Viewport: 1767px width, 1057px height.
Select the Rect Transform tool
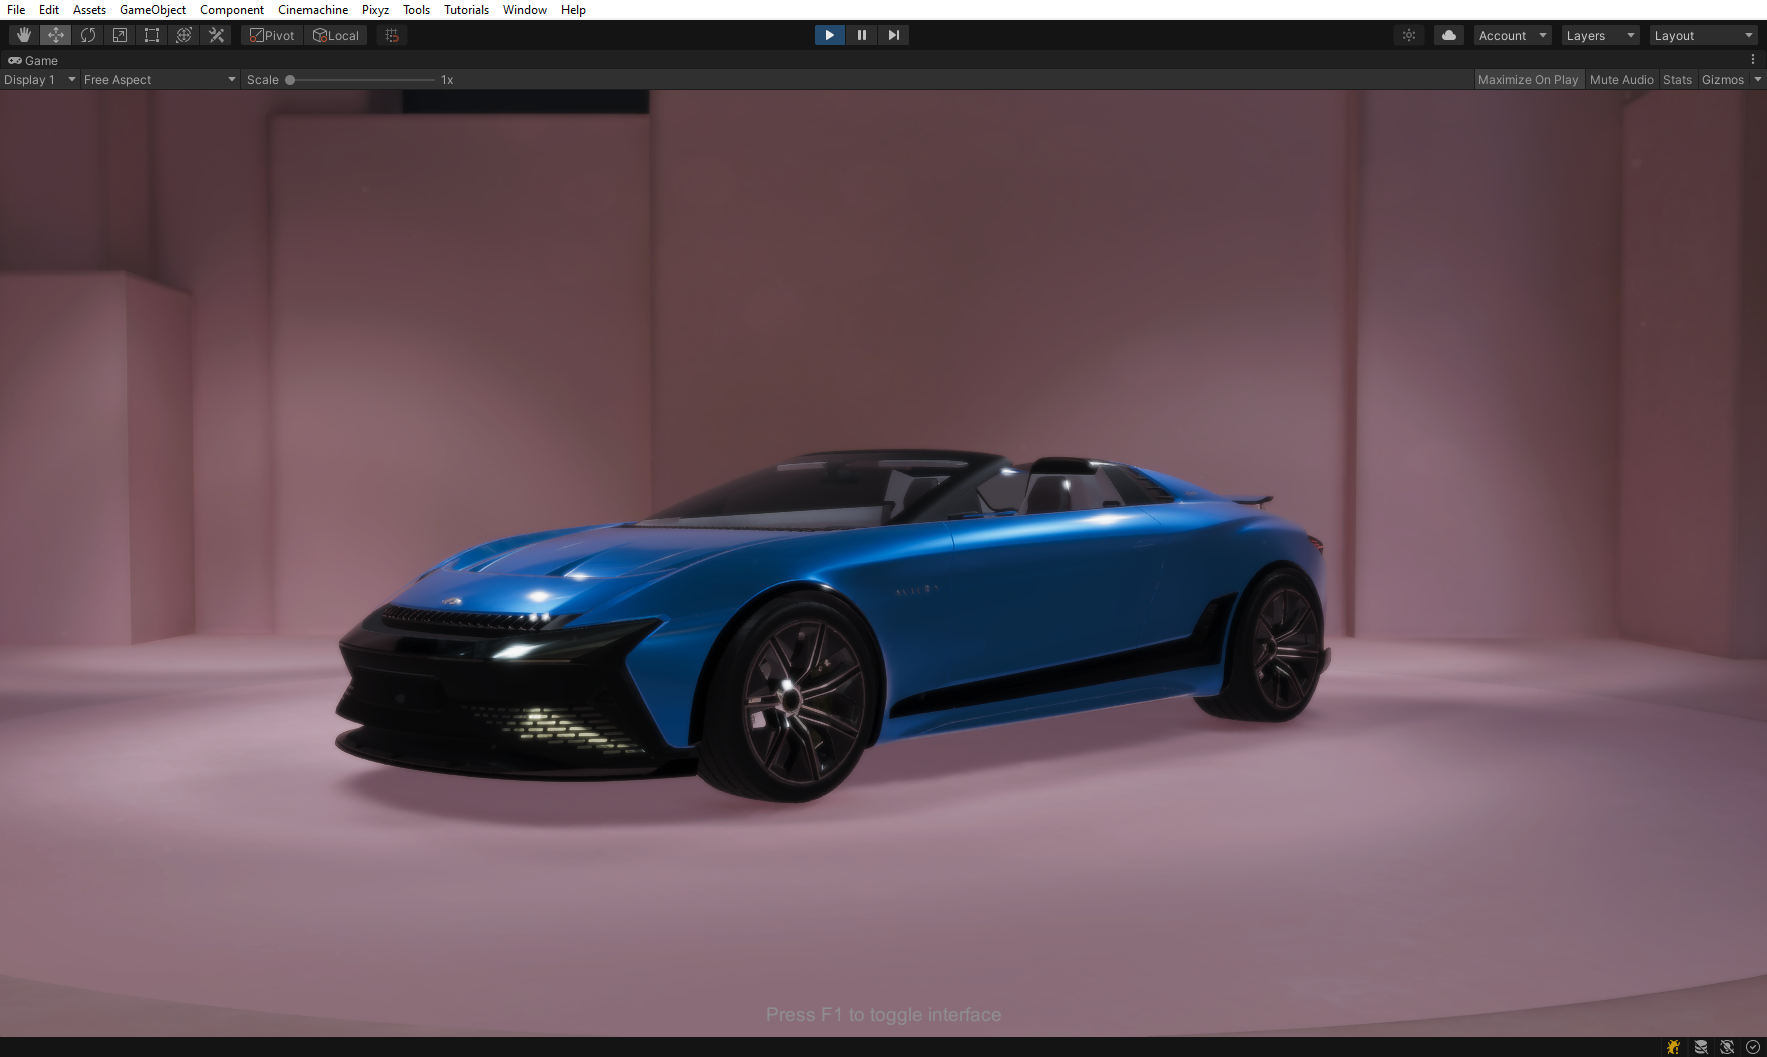[152, 34]
